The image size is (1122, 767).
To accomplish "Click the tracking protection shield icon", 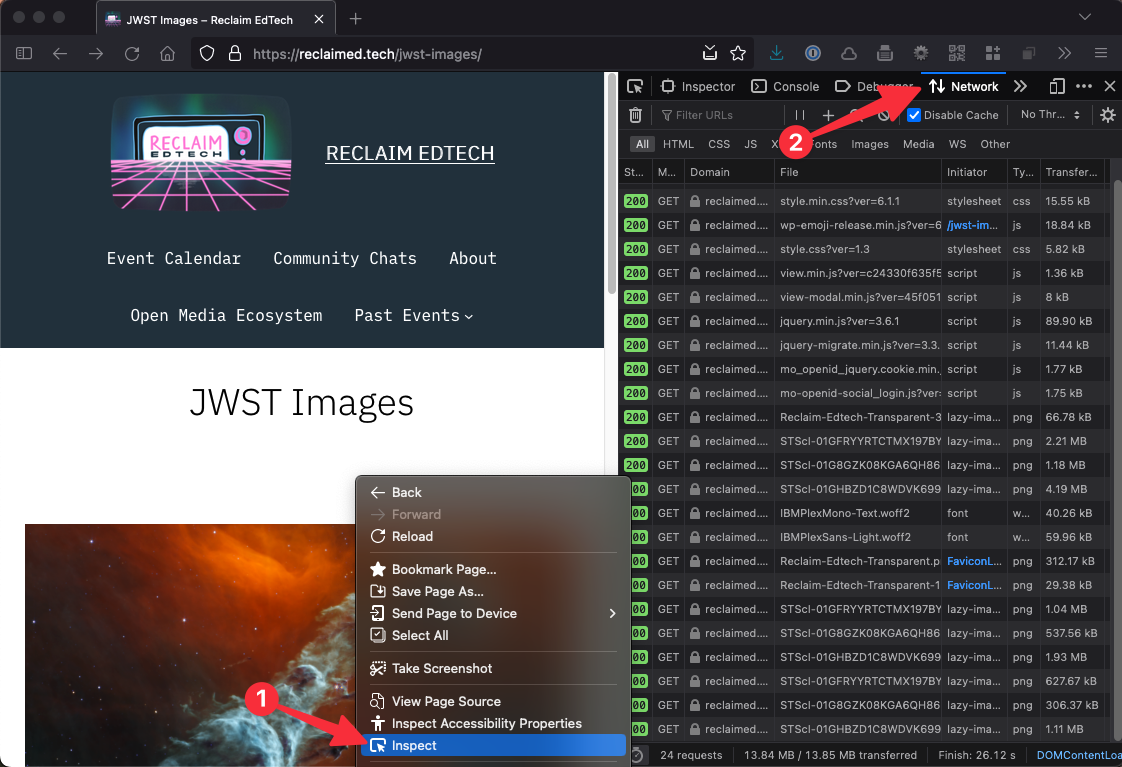I will click(x=207, y=54).
